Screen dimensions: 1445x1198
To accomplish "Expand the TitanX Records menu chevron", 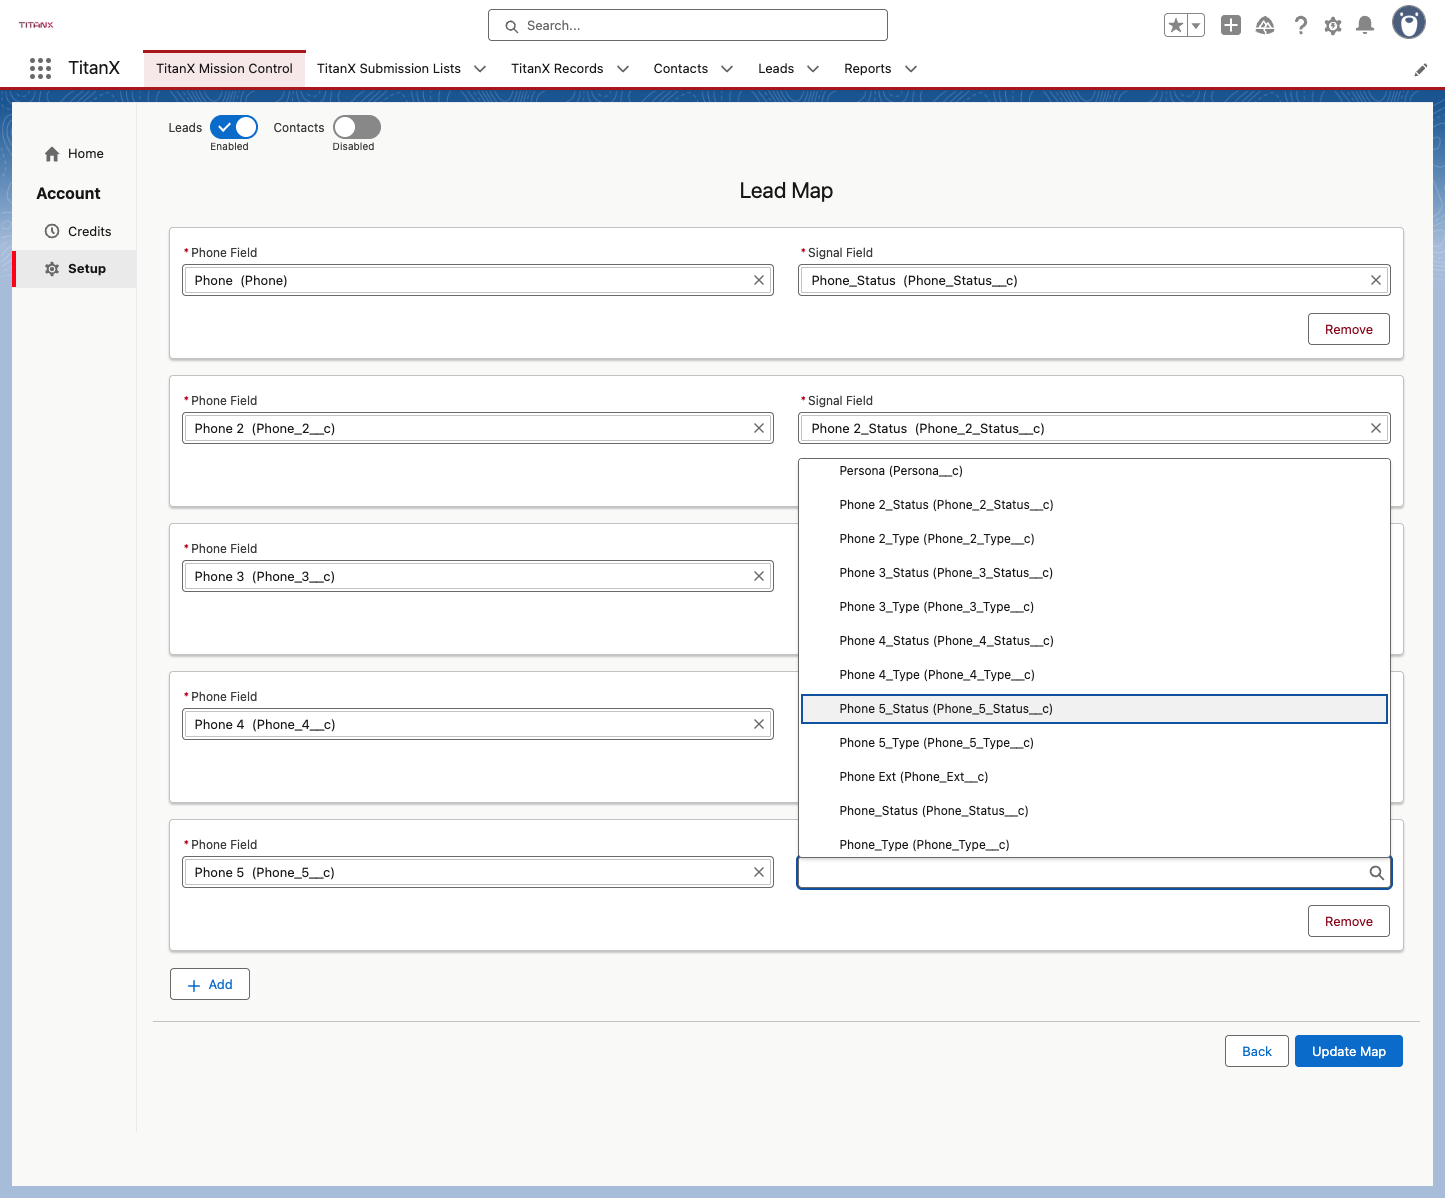I will (623, 69).
